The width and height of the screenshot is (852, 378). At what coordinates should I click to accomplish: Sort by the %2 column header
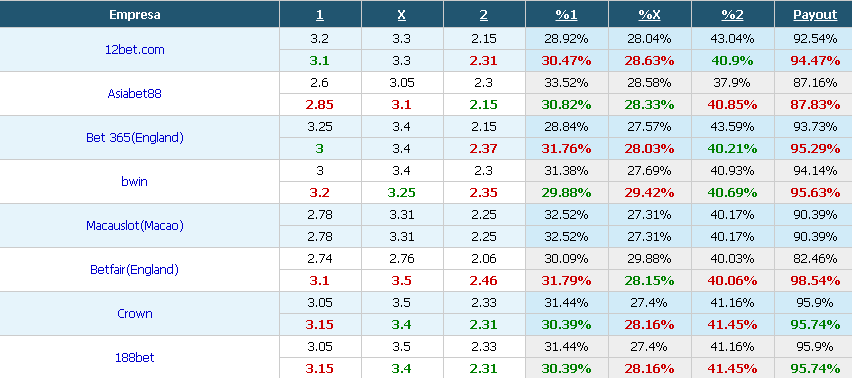pos(732,15)
